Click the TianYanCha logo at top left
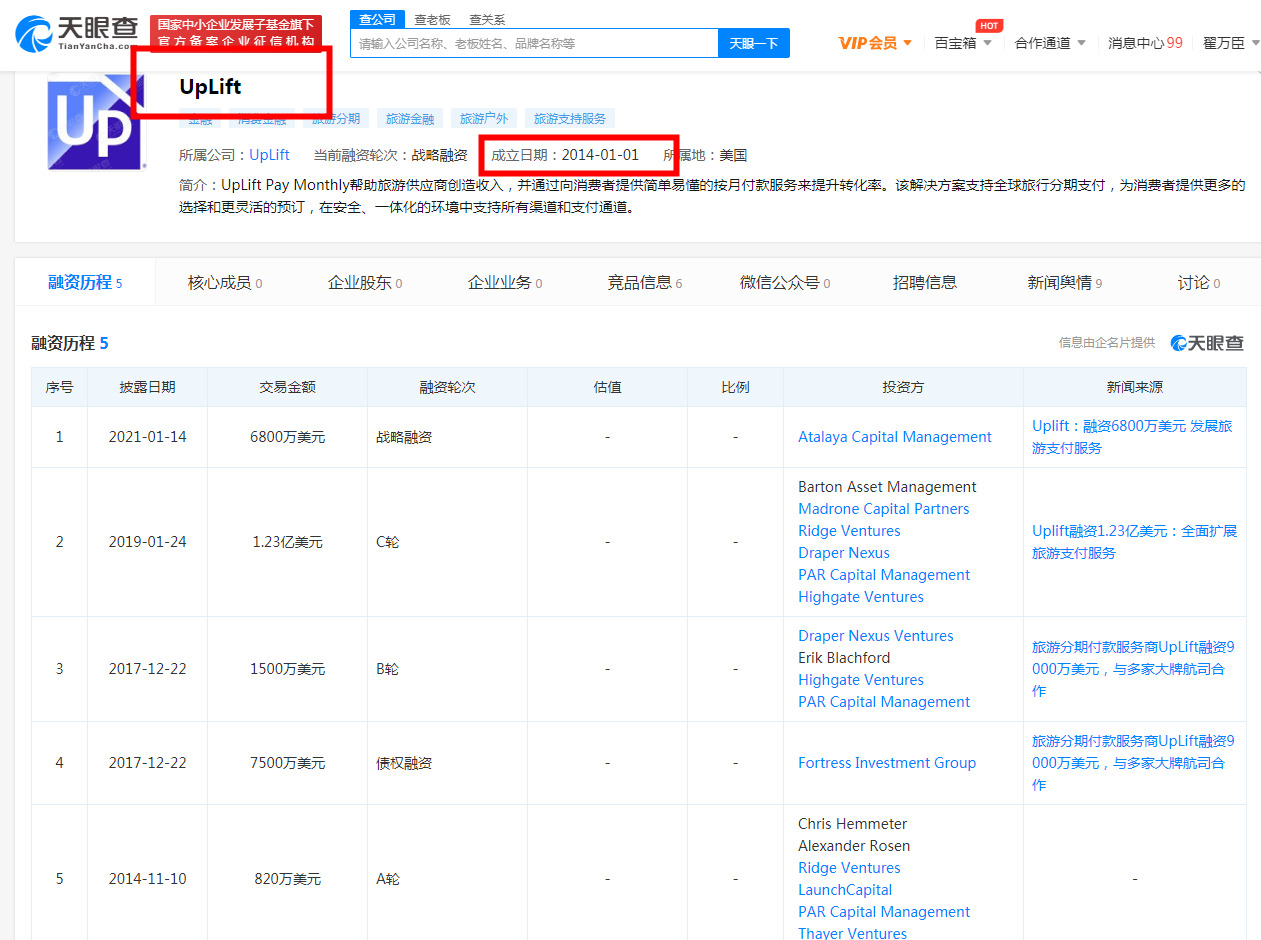The height and width of the screenshot is (940, 1261). (x=77, y=34)
